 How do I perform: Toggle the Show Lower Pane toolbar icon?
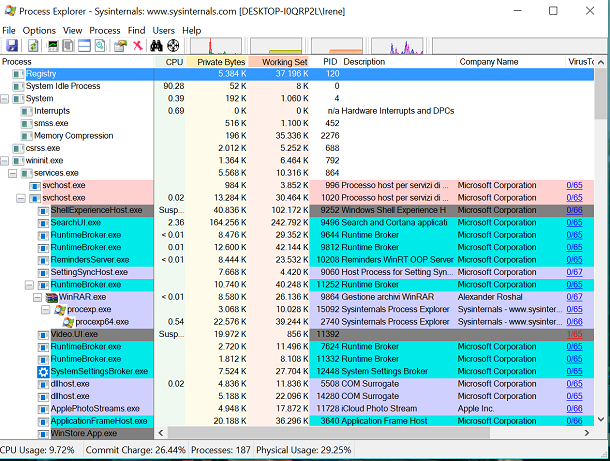pyautogui.click(x=84, y=46)
